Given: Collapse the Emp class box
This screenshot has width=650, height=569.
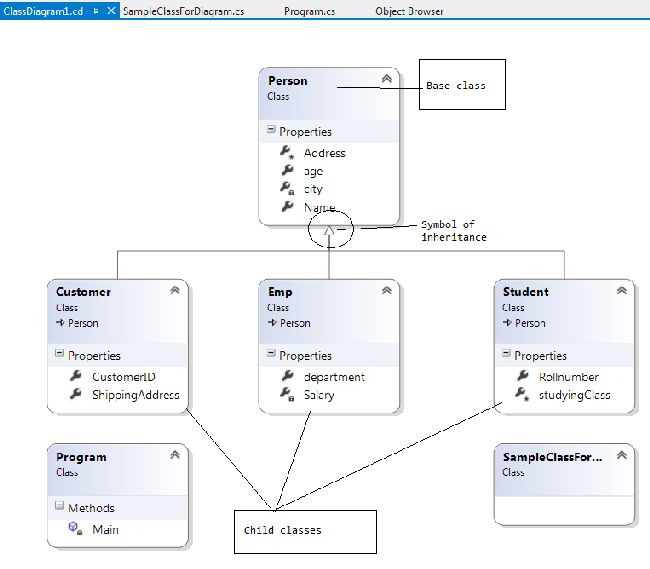Looking at the screenshot, I should 387,290.
